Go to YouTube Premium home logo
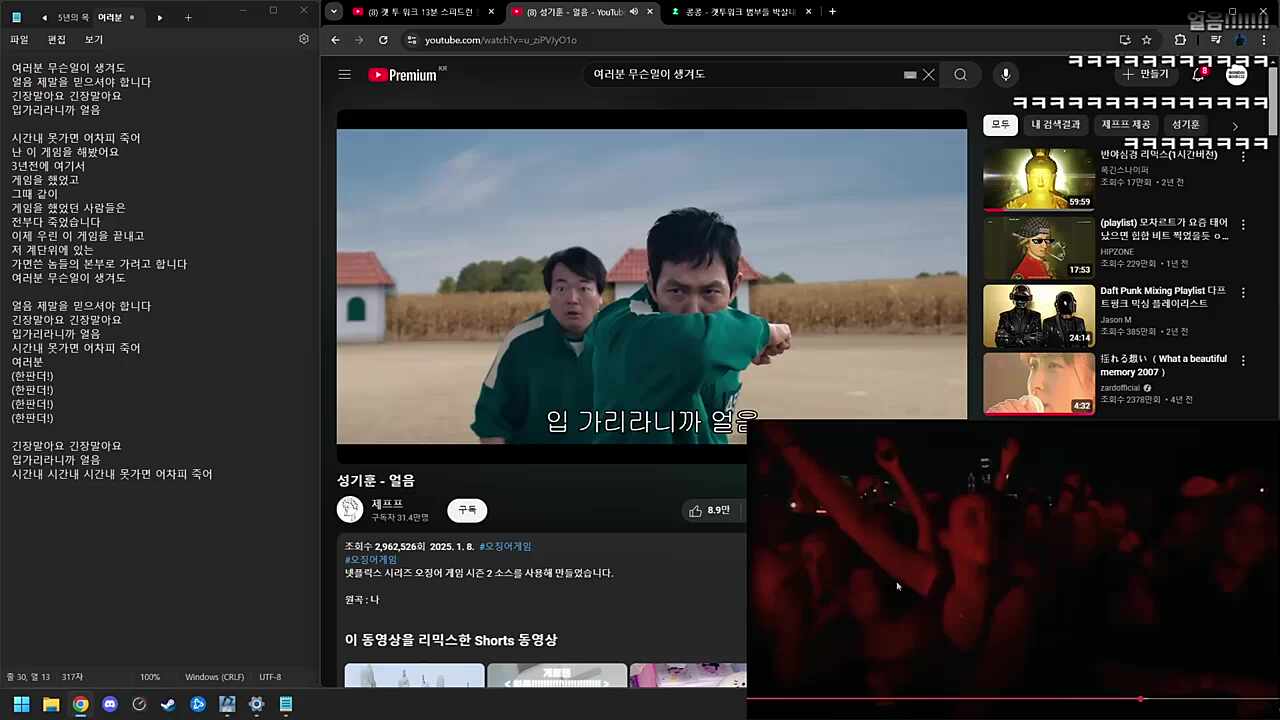 pos(402,75)
